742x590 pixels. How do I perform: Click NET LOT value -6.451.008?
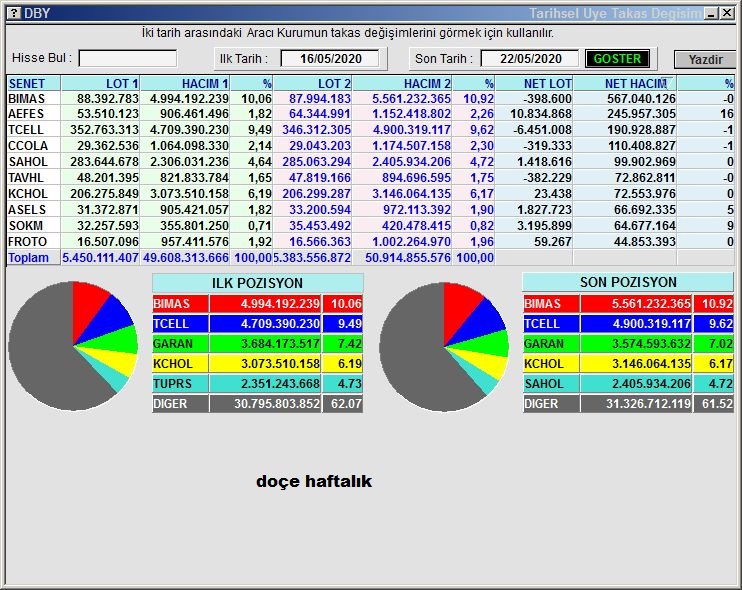543,130
